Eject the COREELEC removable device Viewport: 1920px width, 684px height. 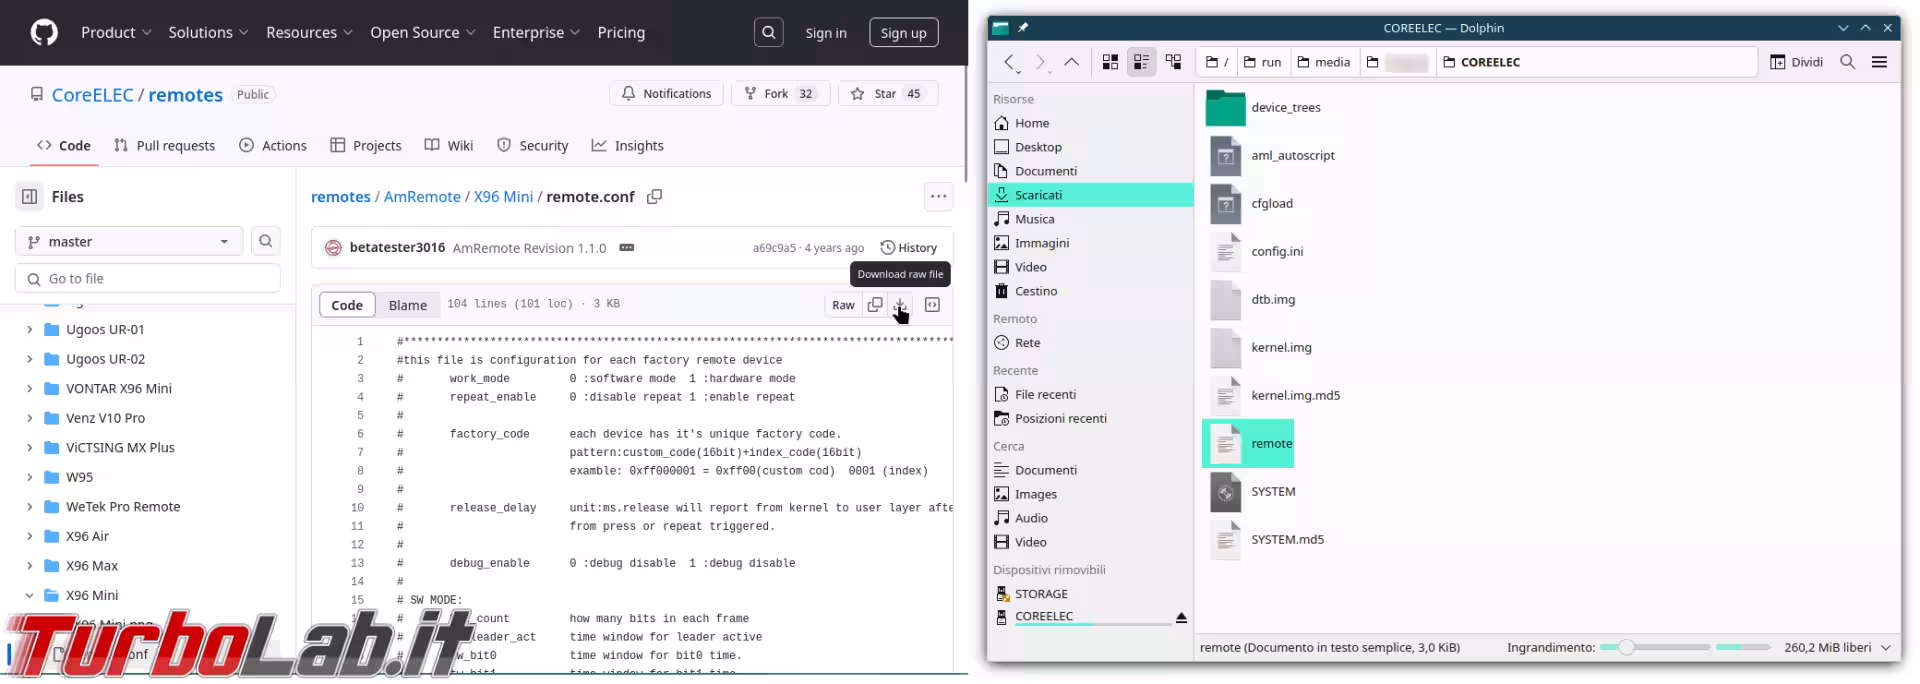1181,618
